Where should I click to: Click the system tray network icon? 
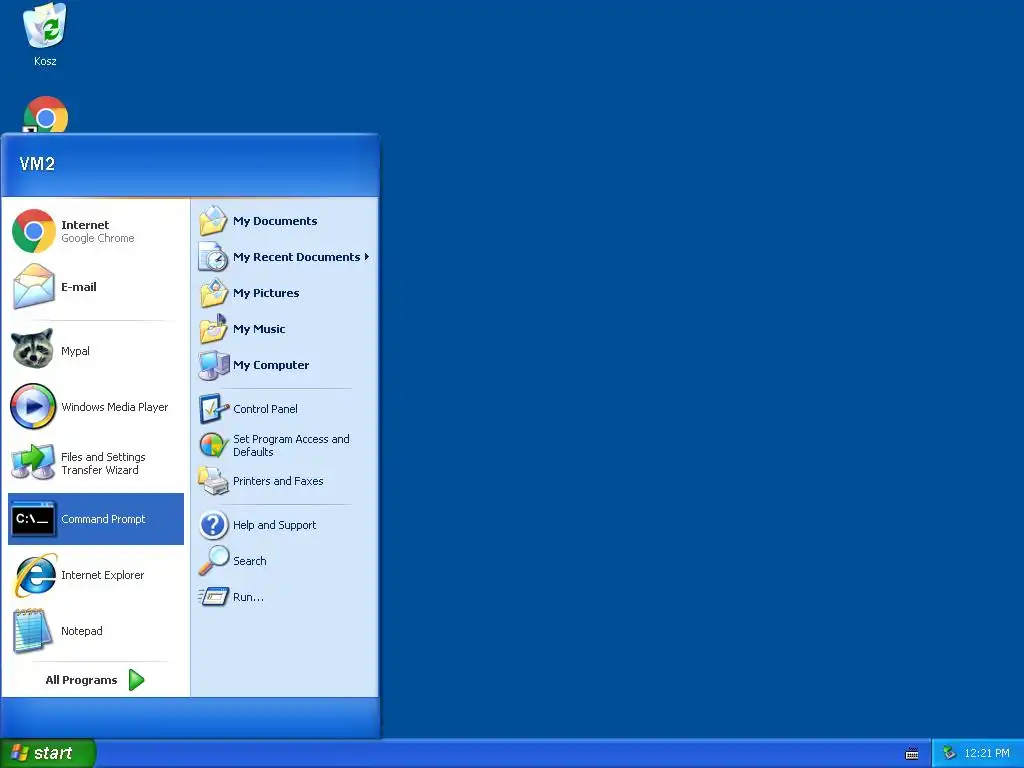coord(950,753)
